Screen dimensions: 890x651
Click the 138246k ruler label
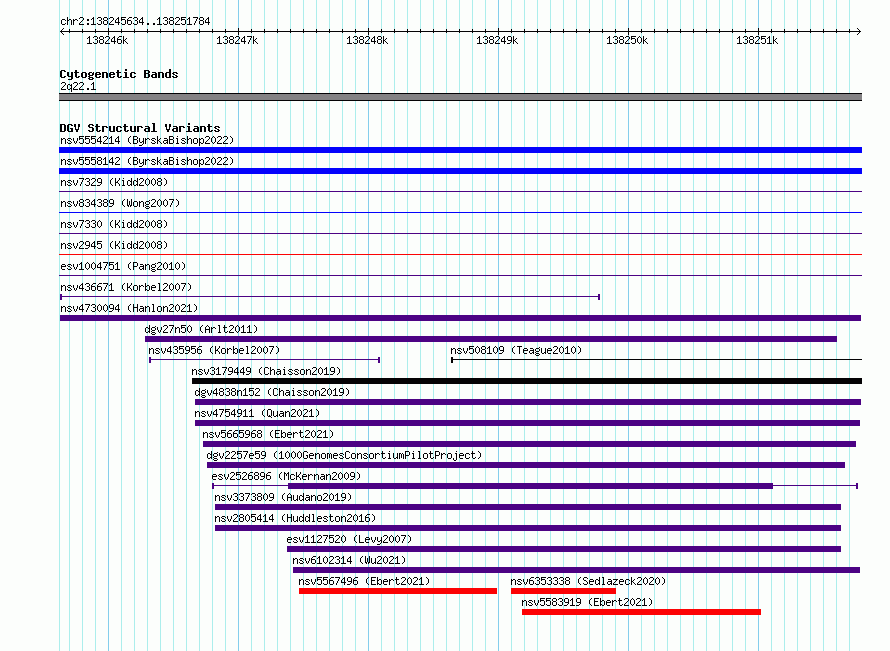point(107,40)
